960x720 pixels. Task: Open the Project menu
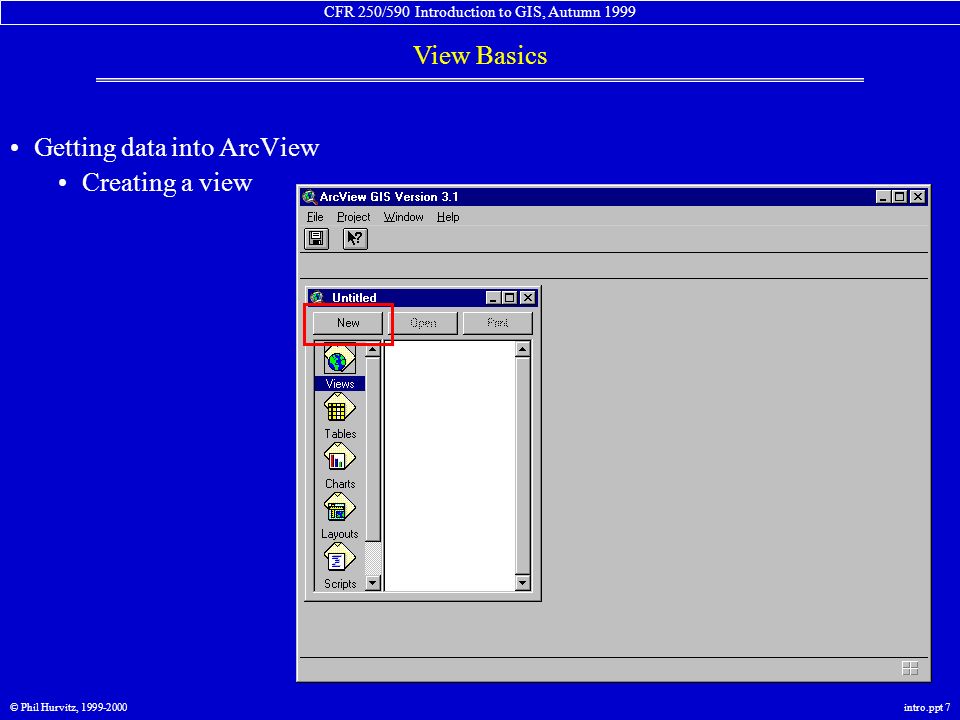[x=353, y=217]
